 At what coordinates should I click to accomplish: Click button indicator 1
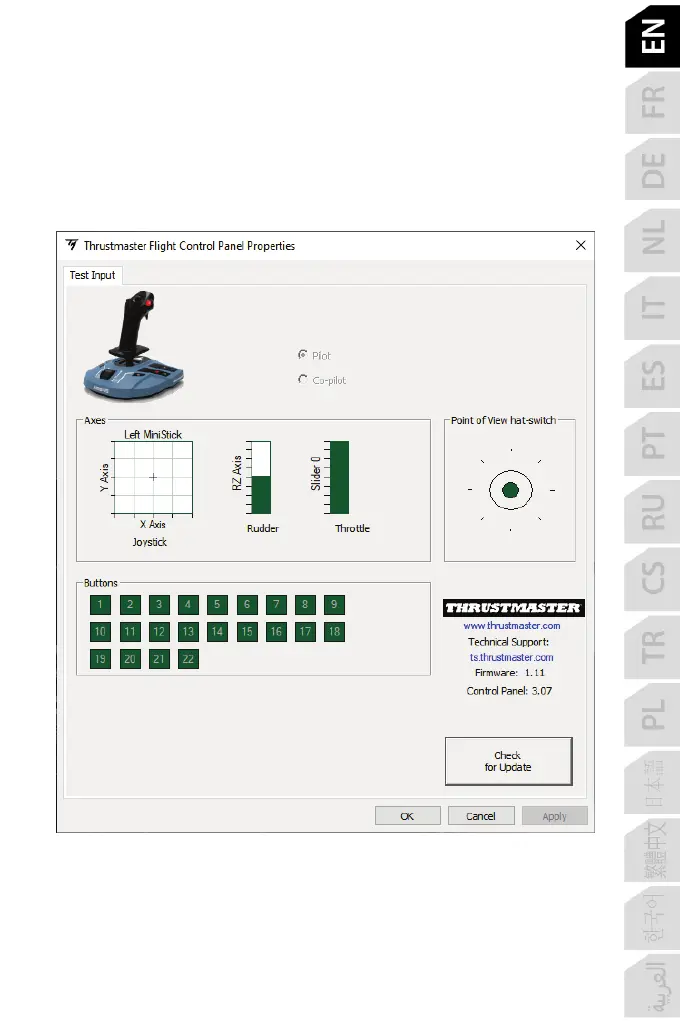coord(100,605)
